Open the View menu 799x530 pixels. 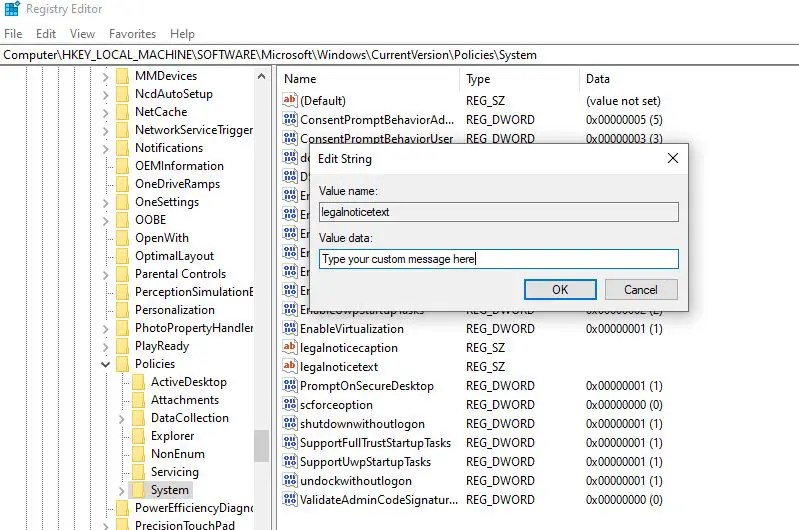[x=83, y=34]
